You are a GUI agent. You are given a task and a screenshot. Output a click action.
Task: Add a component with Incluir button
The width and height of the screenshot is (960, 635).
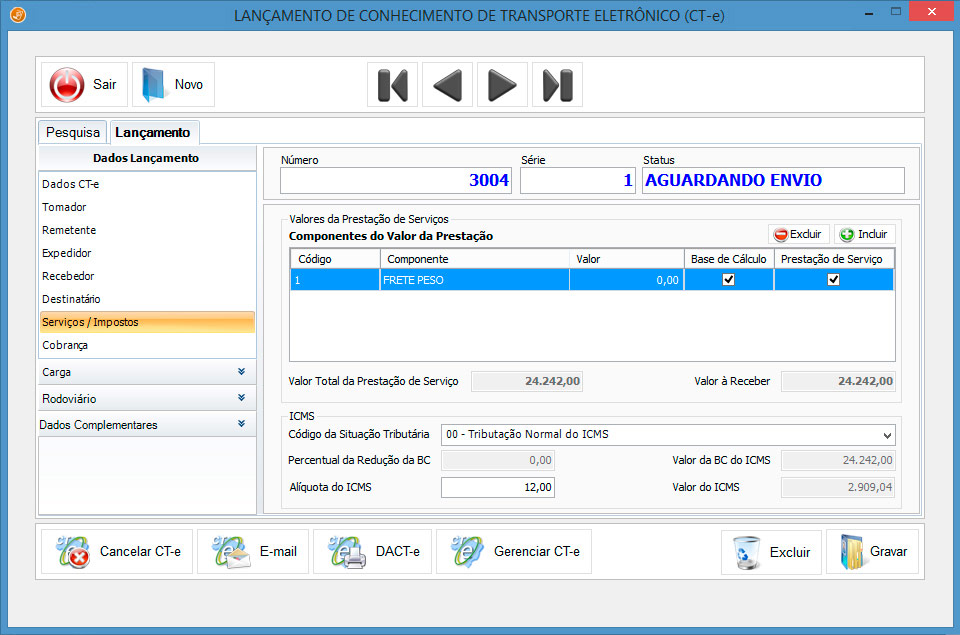[864, 234]
